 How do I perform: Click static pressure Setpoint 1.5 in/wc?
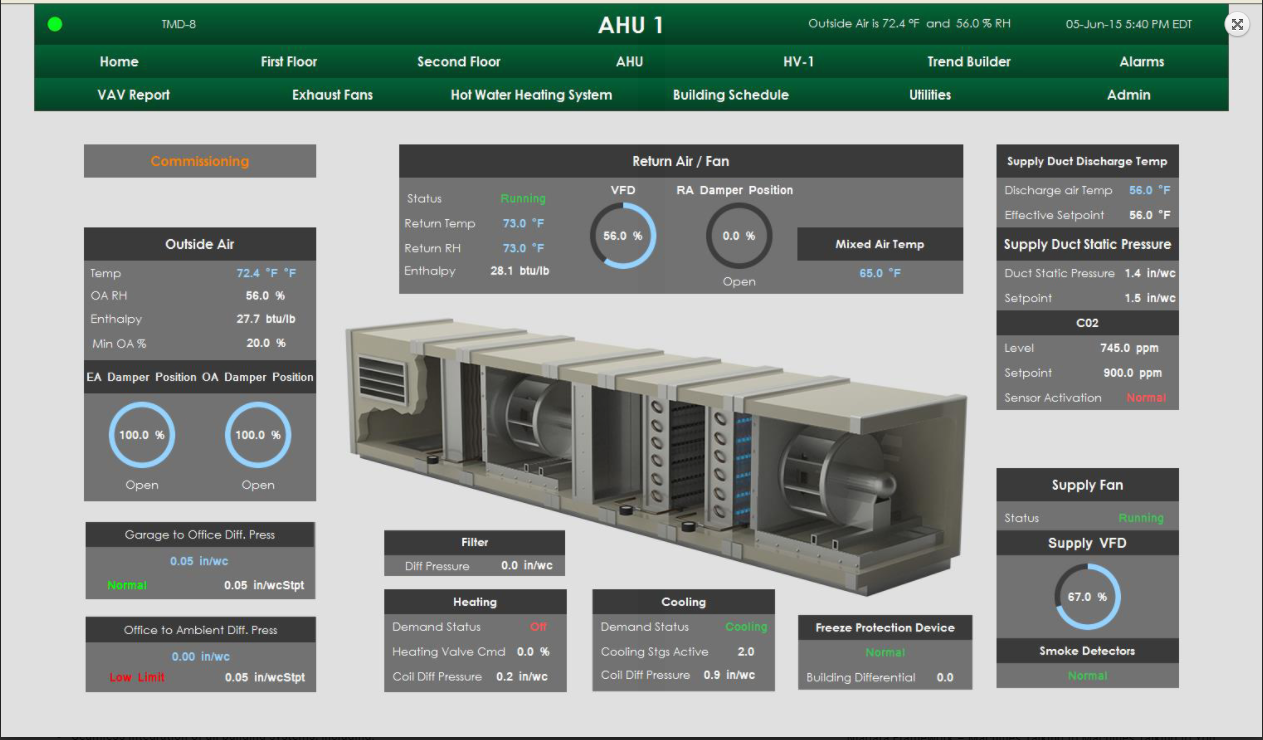point(1150,298)
